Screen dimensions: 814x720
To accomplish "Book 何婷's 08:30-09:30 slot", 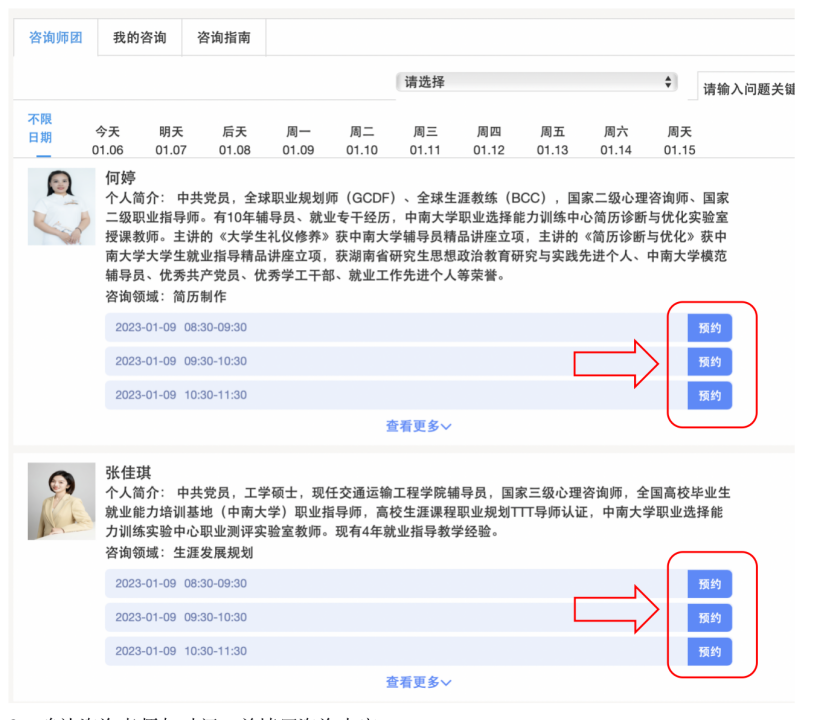I will 709,328.
